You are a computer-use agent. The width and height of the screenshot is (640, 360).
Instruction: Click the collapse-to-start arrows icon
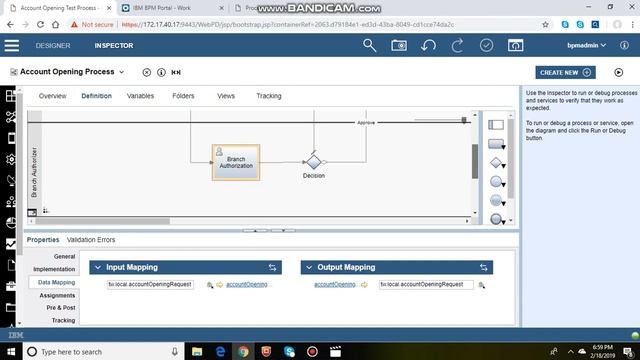point(176,72)
